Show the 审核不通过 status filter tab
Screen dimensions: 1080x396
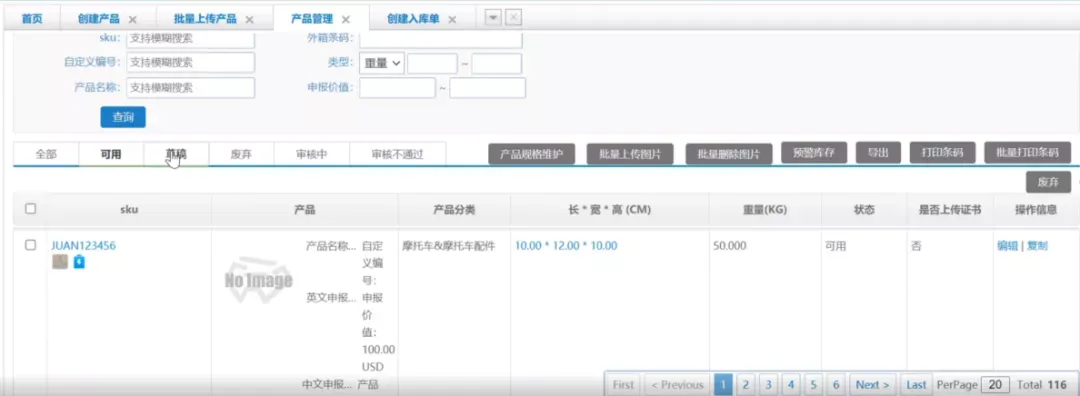pos(397,154)
